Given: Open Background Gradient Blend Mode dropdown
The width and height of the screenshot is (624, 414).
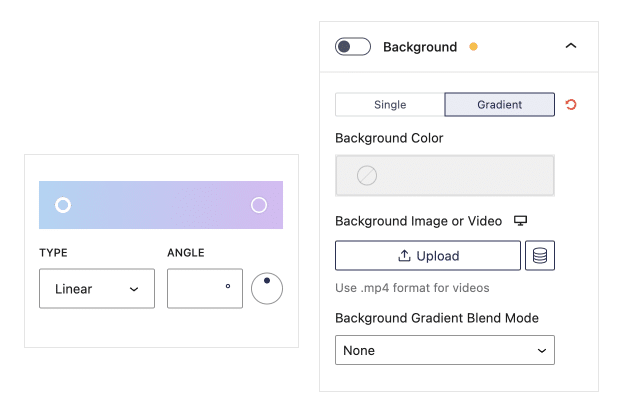Looking at the screenshot, I should pyautogui.click(x=445, y=350).
